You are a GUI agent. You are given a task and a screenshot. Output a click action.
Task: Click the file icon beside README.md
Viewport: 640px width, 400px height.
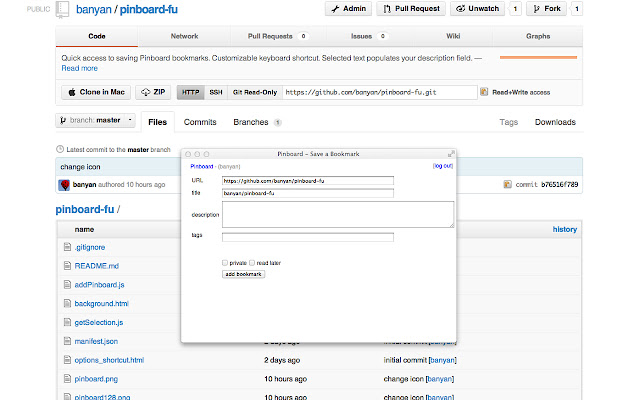click(x=67, y=266)
